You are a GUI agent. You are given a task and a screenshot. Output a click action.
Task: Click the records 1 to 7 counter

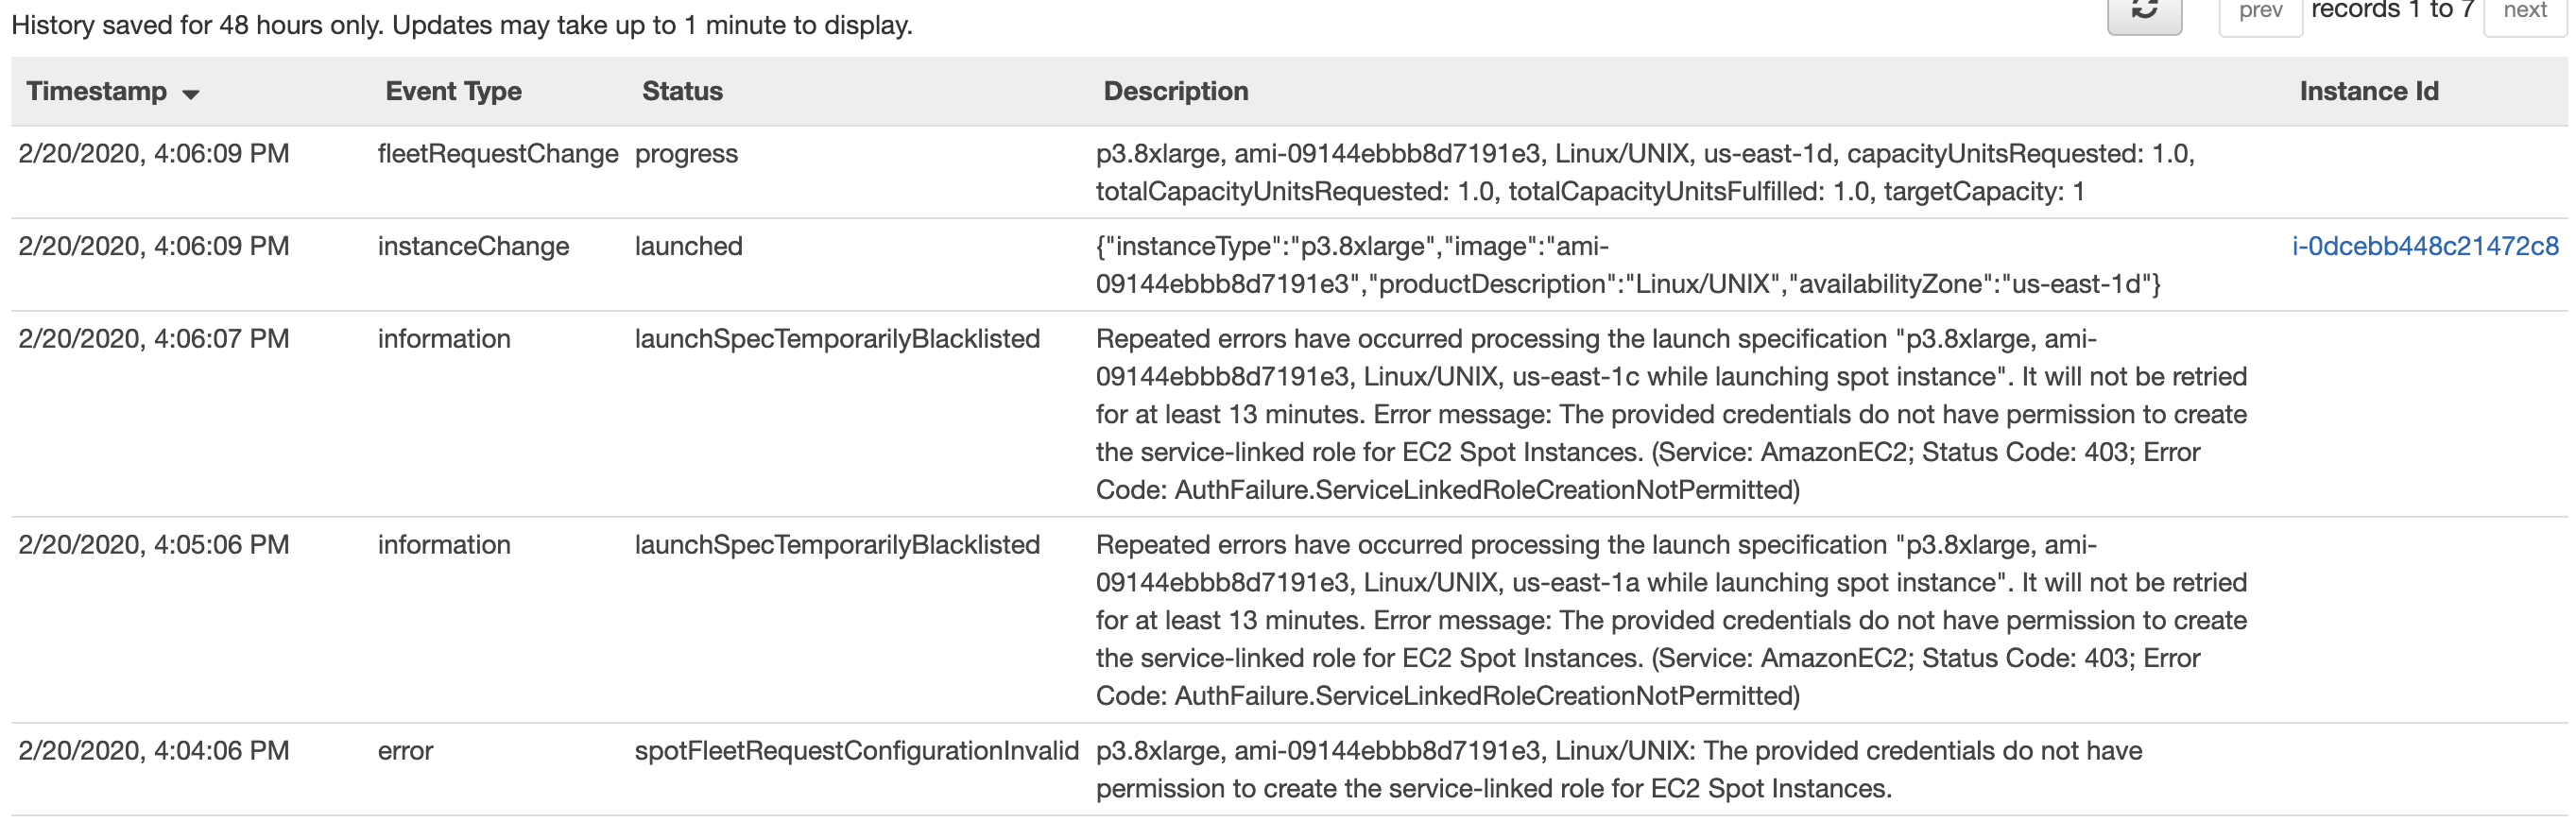[x=2392, y=10]
